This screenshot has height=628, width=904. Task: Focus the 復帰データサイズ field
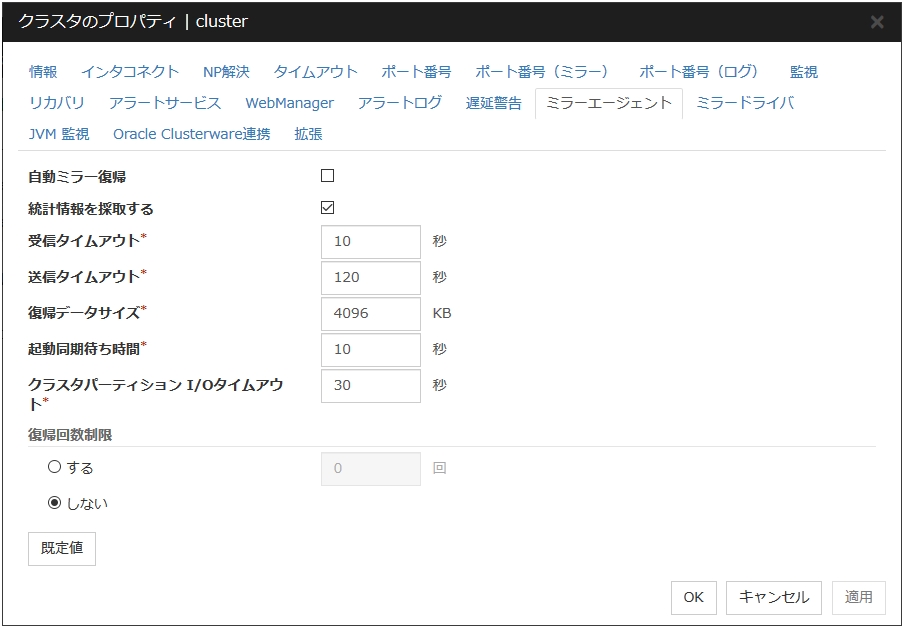(370, 314)
